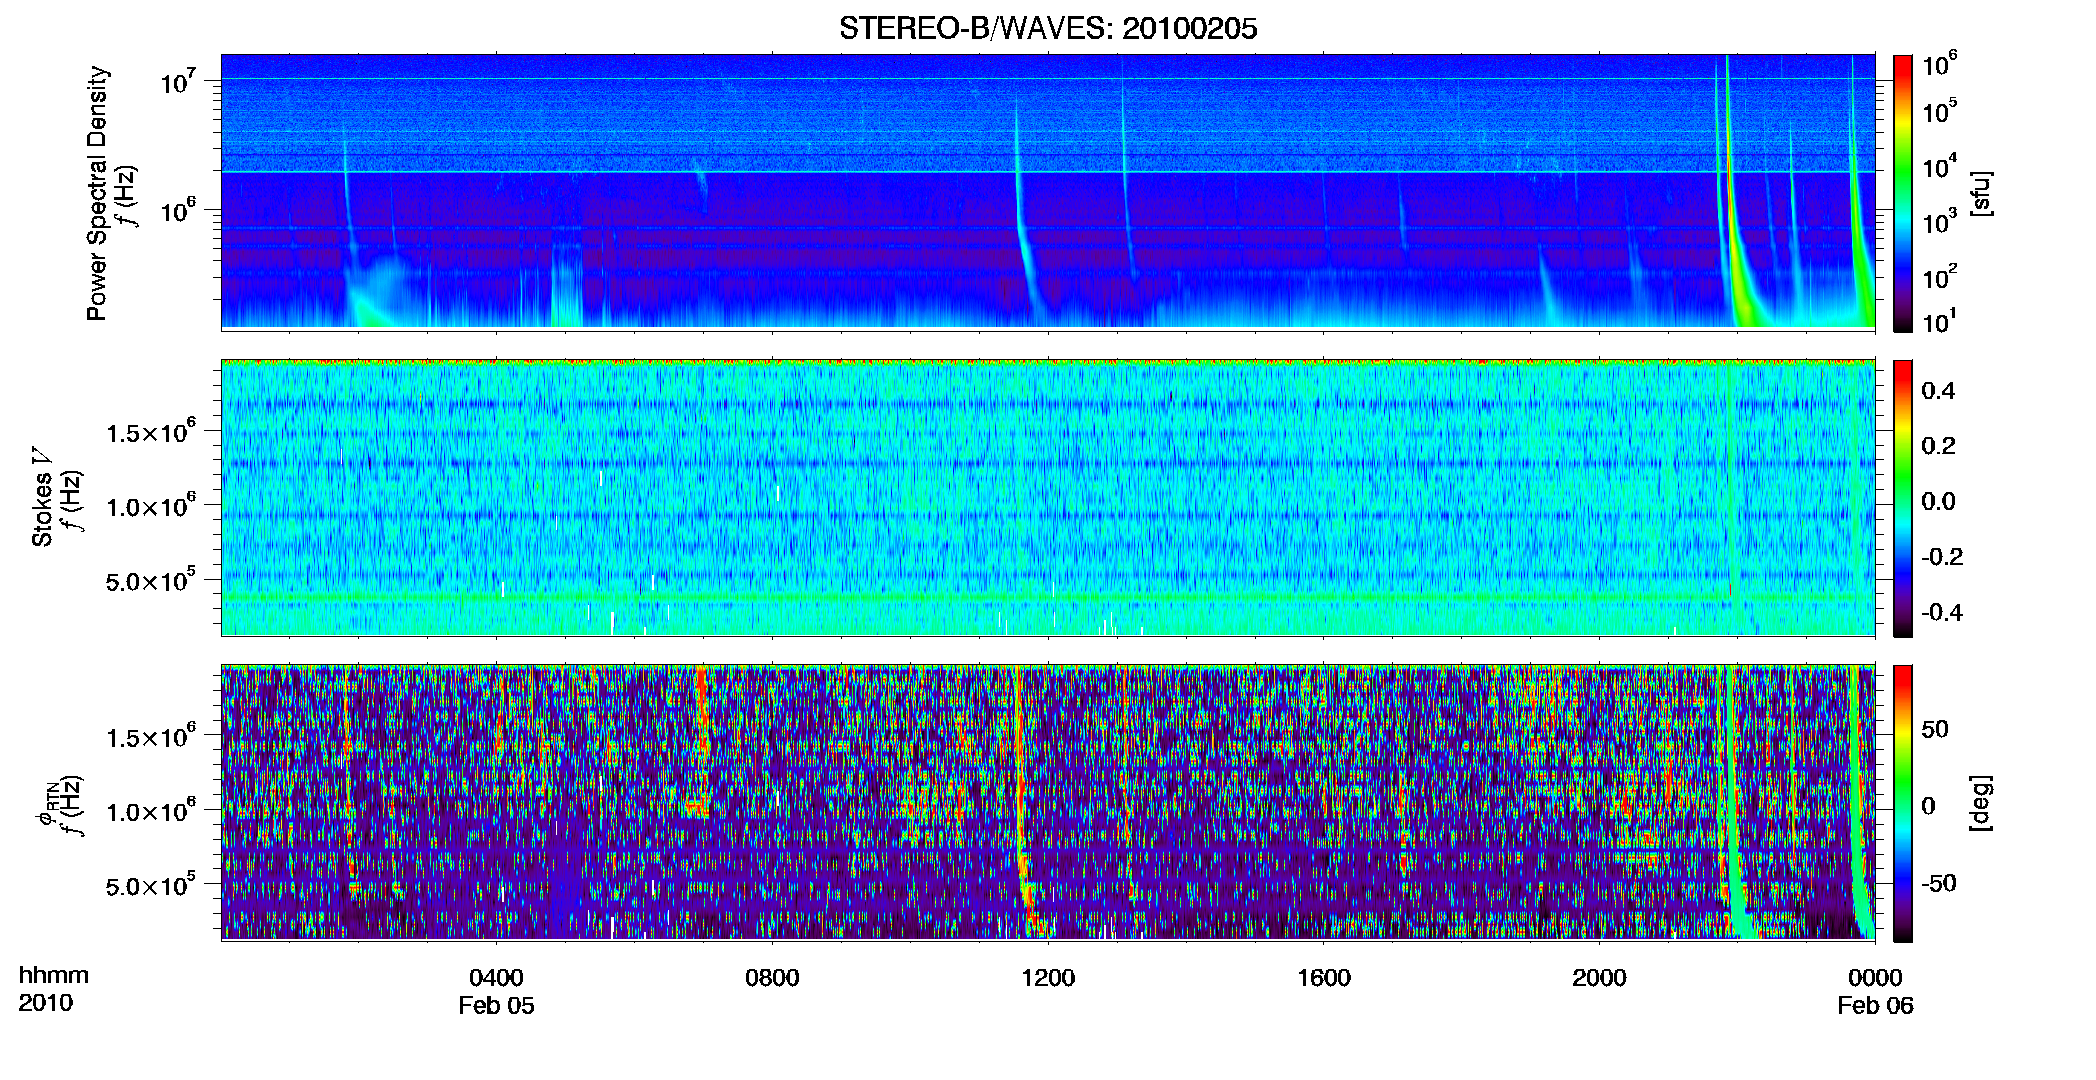The height and width of the screenshot is (1080, 2096).
Task: Click the 5.0×10^5 tick on Stokes V axis
Action: click(x=150, y=579)
